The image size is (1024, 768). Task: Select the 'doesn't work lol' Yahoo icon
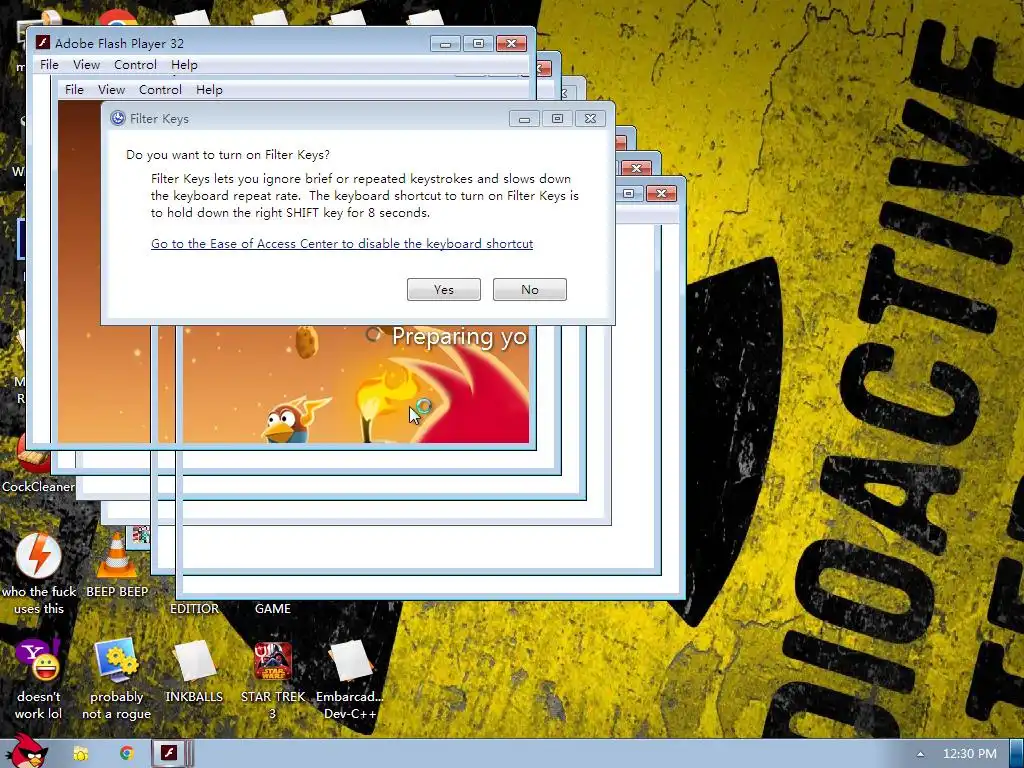[x=39, y=679]
